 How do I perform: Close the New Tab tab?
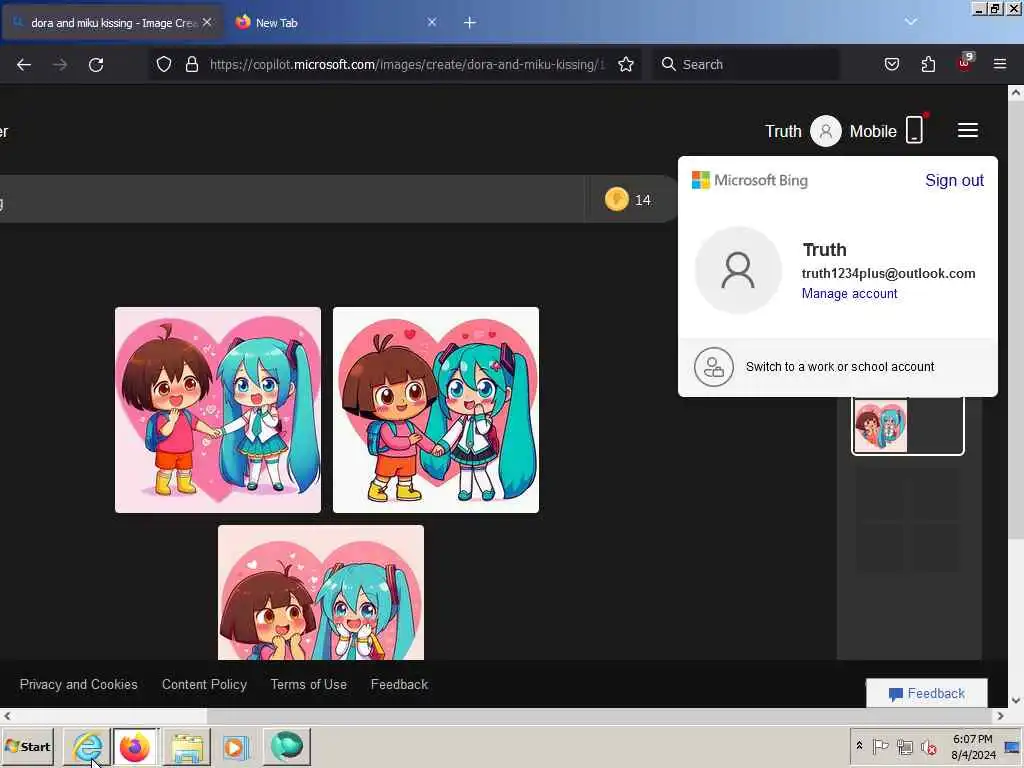click(432, 22)
